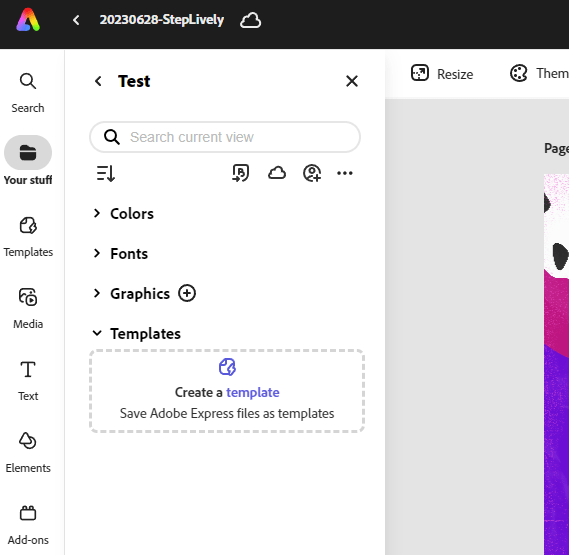This screenshot has height=555, width=569.
Task: Click Save Adobe Express files as templates text
Action: [227, 413]
